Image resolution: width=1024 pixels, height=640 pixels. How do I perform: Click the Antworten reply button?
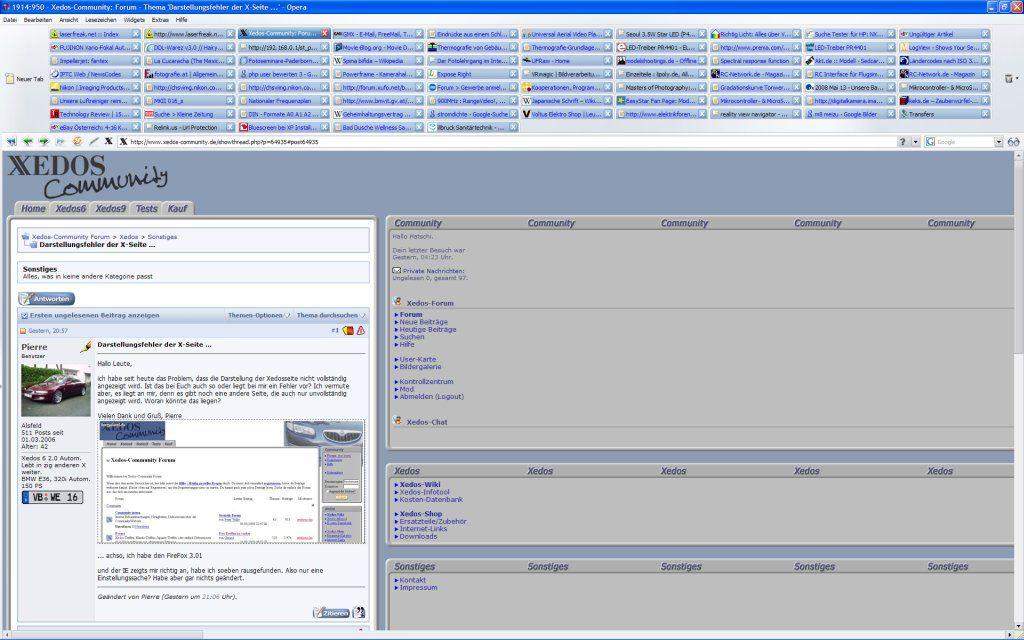46,298
